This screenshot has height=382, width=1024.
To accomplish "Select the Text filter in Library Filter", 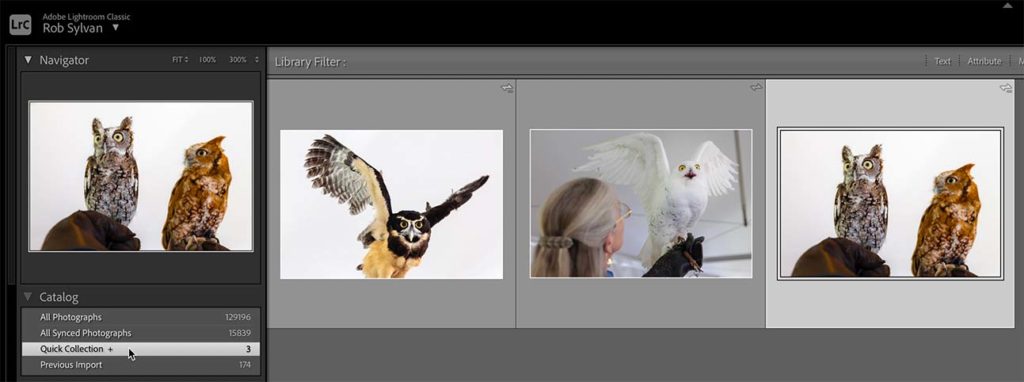I will (x=942, y=61).
